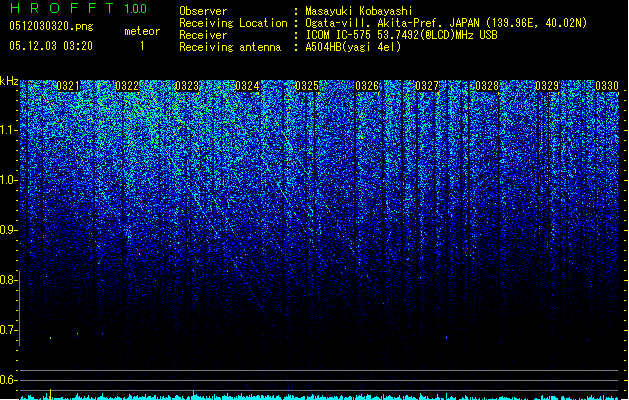
Task: Click the 0321 time marker
Action: (x=68, y=86)
